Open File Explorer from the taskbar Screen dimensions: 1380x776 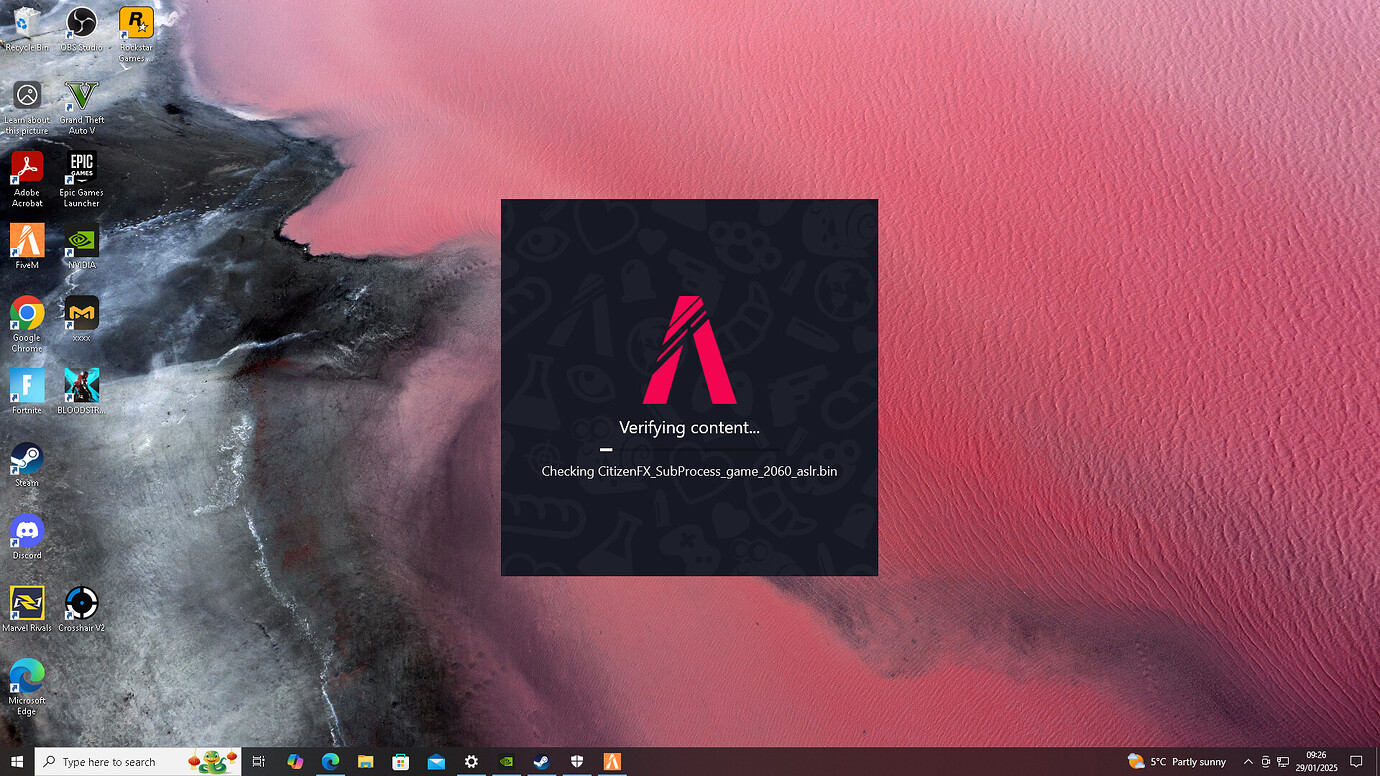(x=365, y=761)
